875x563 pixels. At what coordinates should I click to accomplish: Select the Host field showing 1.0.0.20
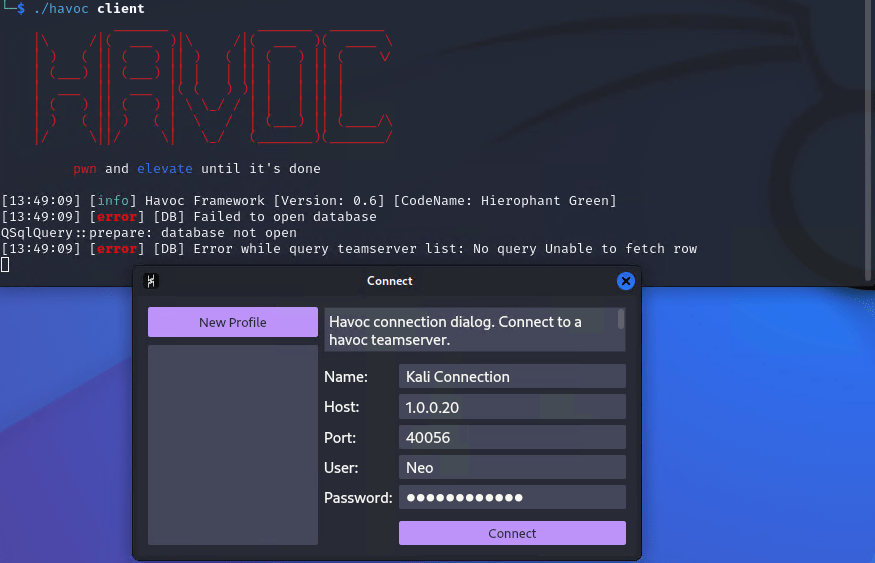coord(512,407)
